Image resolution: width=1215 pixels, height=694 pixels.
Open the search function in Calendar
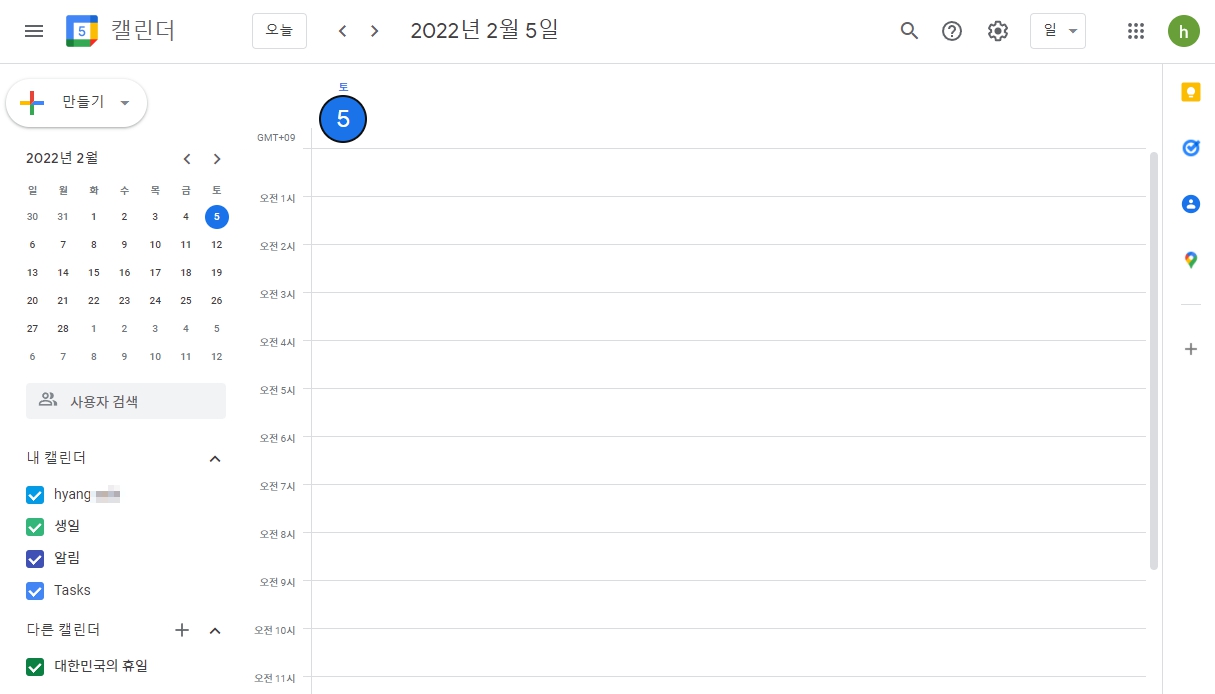click(908, 31)
